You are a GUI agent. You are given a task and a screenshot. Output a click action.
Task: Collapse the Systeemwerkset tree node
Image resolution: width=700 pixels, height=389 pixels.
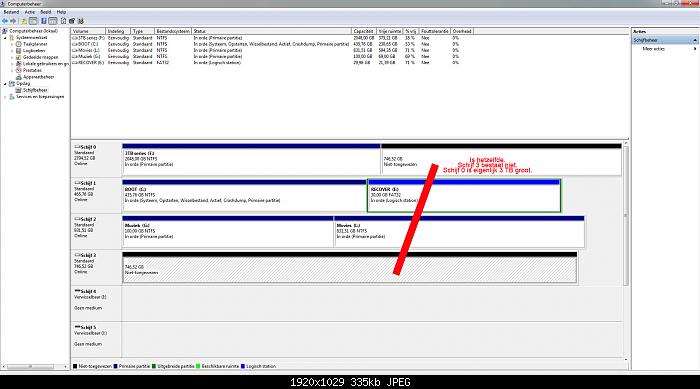tap(5, 38)
